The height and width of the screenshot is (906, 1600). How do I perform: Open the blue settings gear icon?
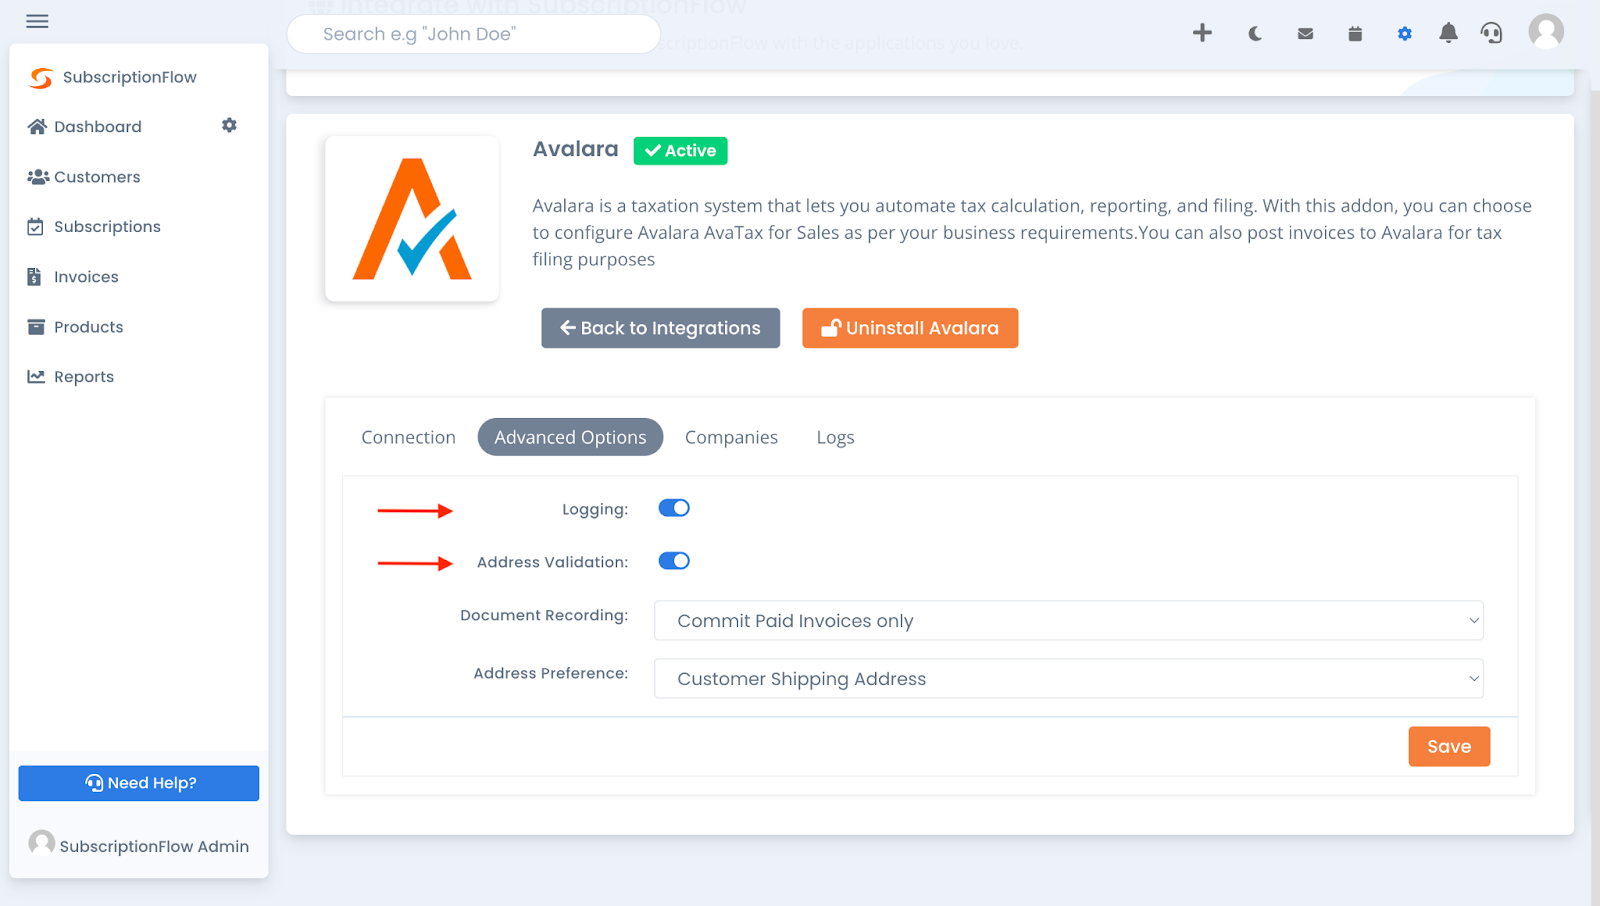point(1404,34)
